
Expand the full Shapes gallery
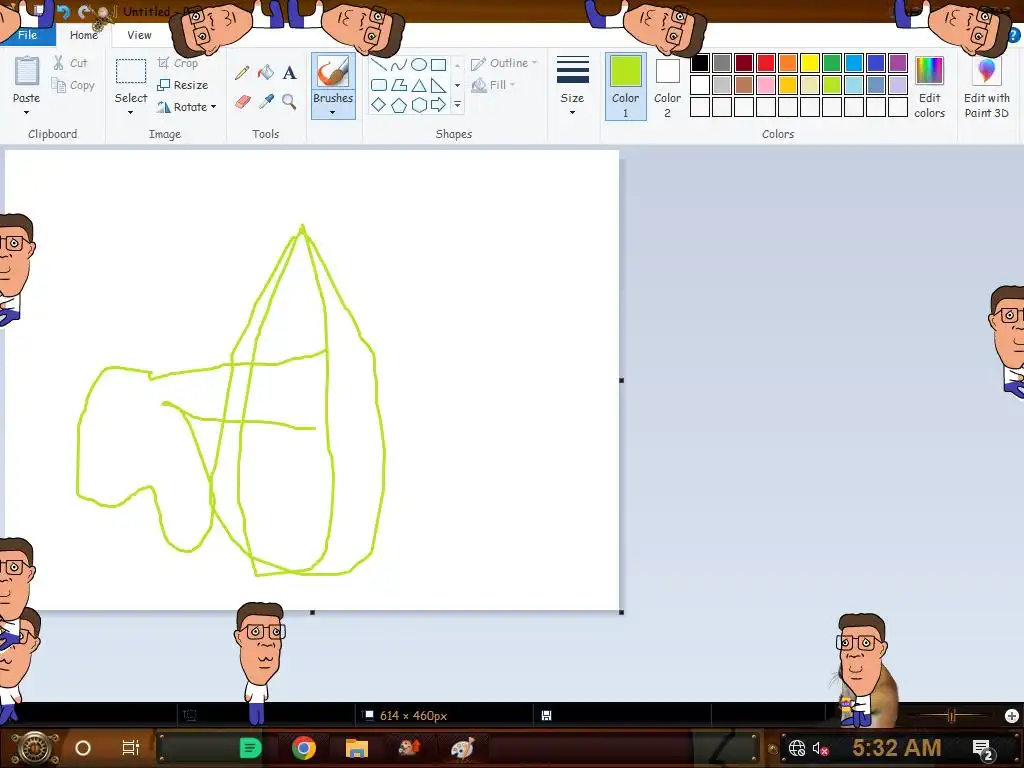[458, 104]
